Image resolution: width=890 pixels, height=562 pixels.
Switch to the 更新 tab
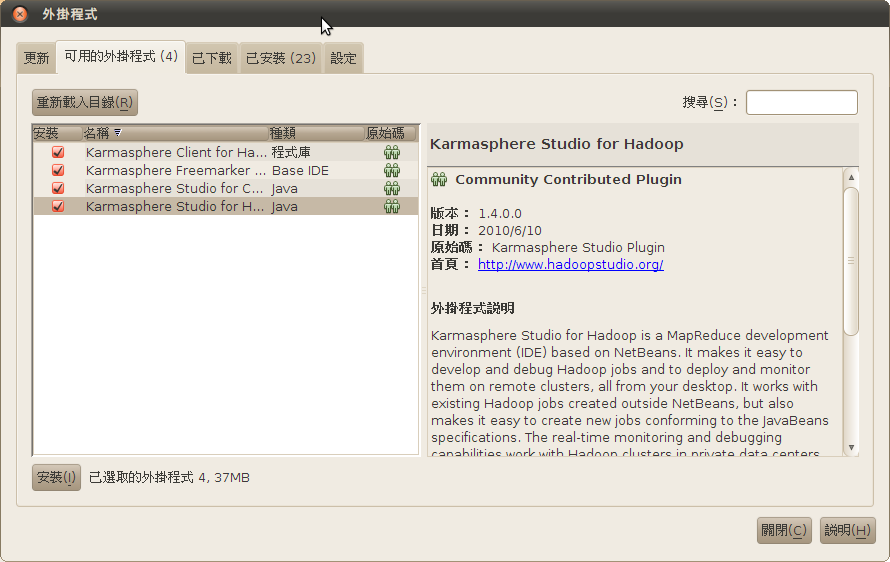(x=36, y=58)
